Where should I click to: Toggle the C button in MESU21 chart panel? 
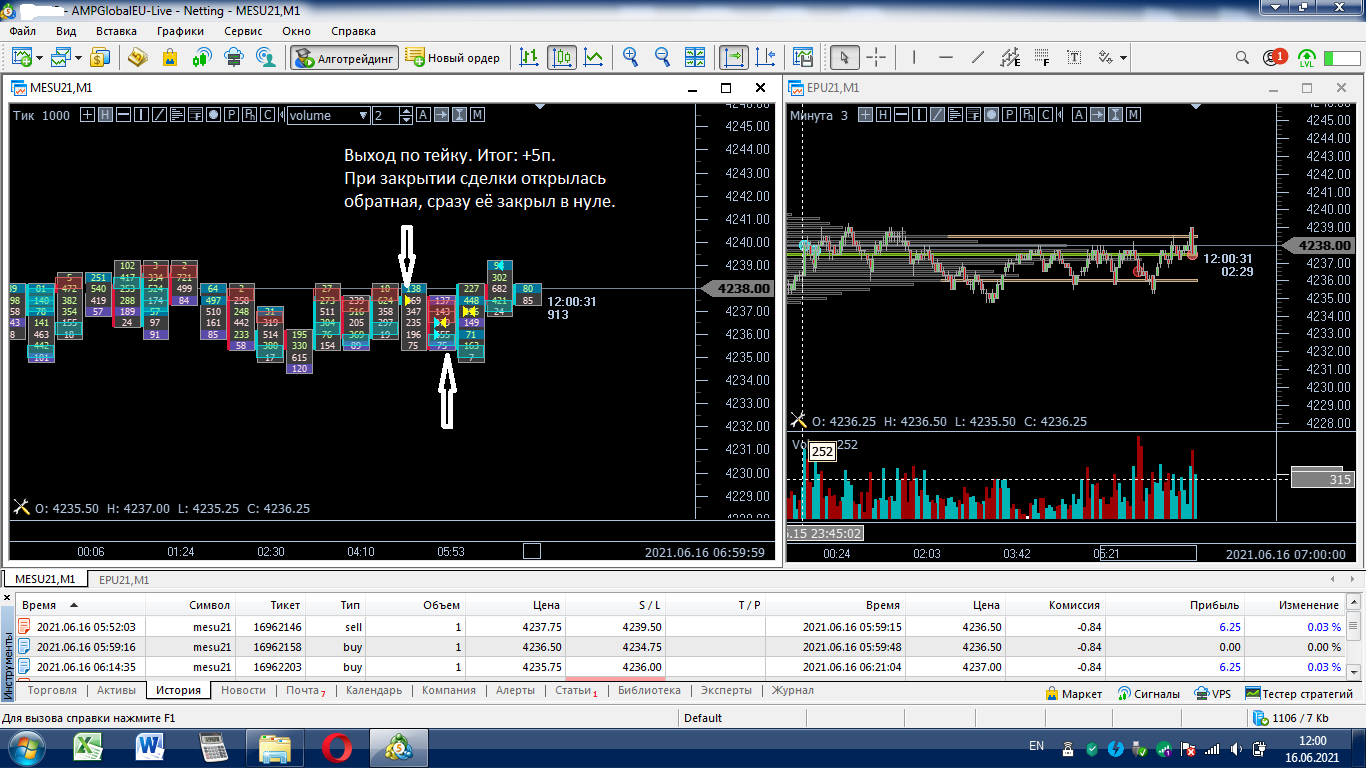pos(267,115)
